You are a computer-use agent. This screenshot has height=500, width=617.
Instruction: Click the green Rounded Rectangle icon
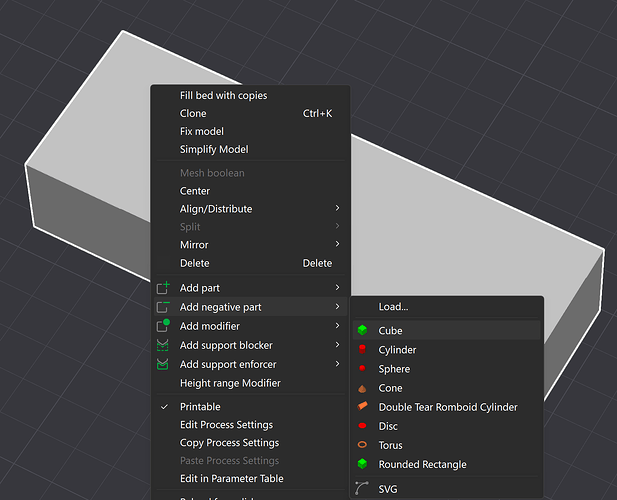tap(362, 464)
